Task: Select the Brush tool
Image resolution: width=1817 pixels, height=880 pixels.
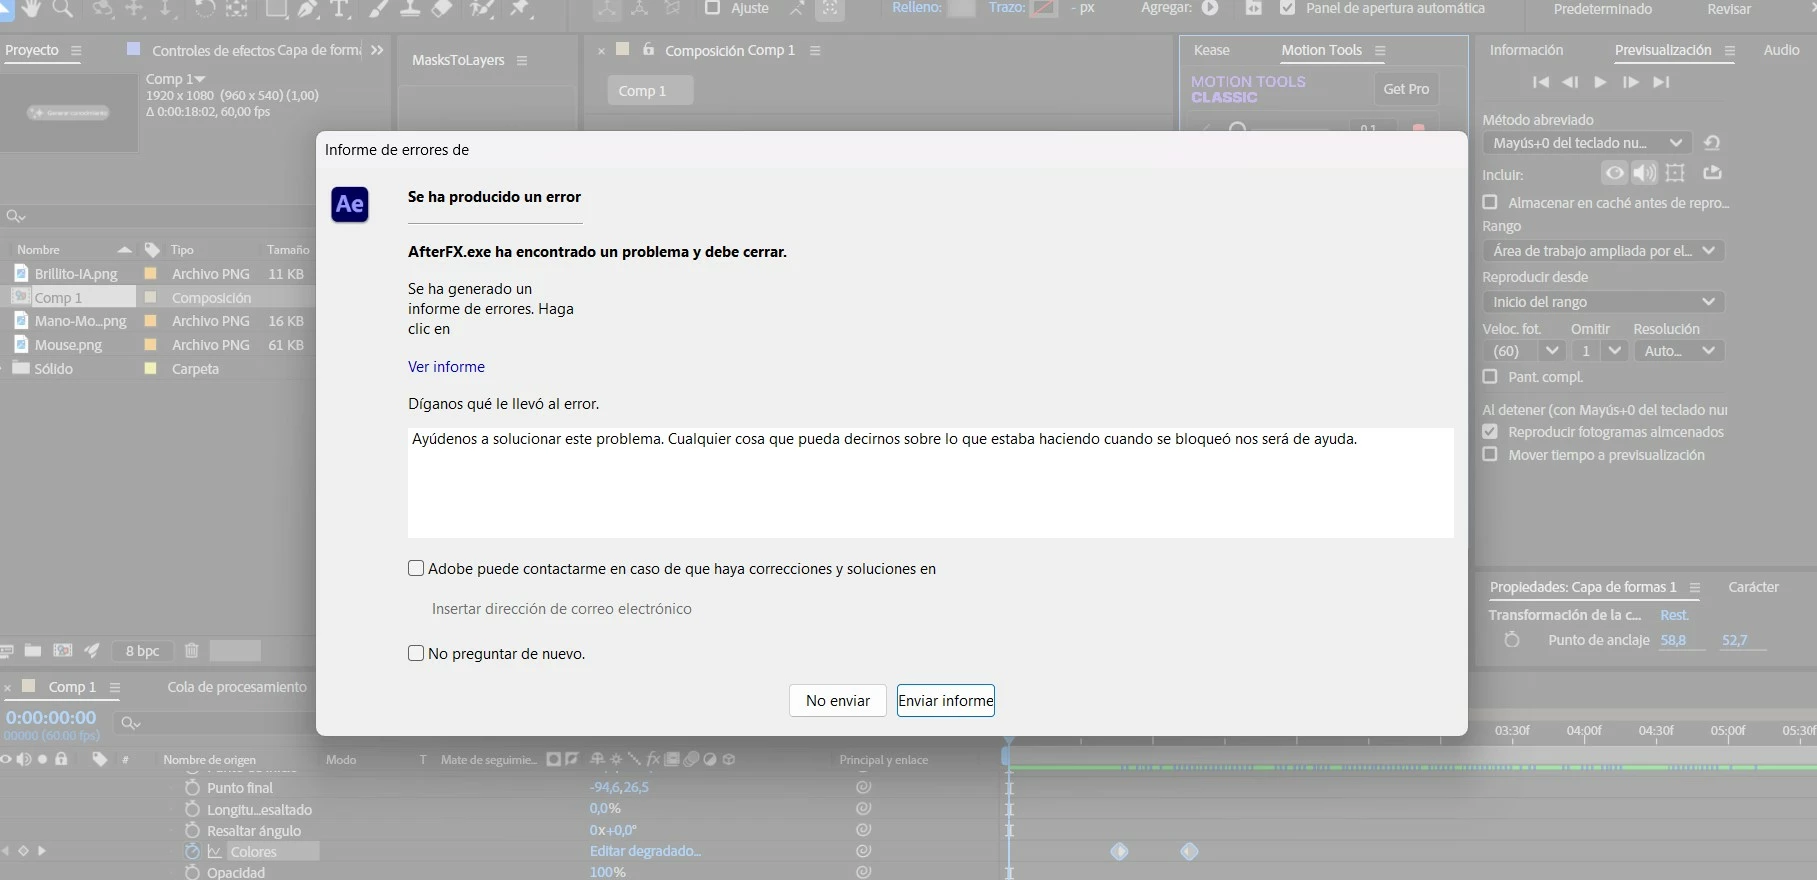Action: (379, 8)
